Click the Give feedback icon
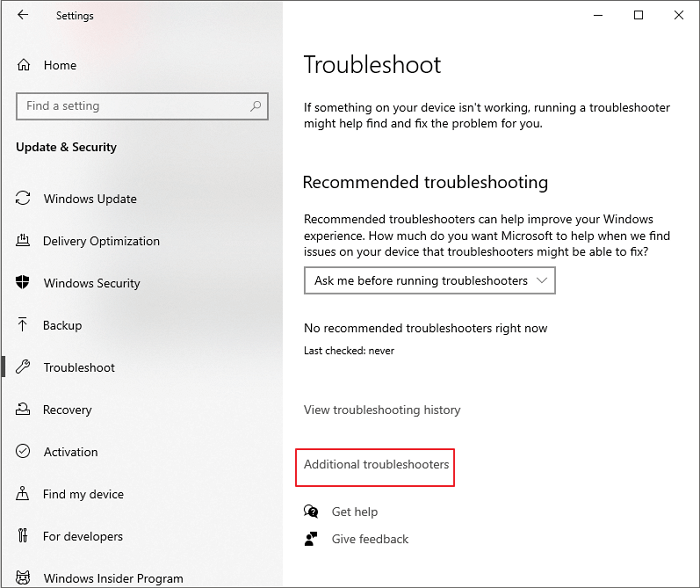This screenshot has width=700, height=588. pyautogui.click(x=311, y=539)
